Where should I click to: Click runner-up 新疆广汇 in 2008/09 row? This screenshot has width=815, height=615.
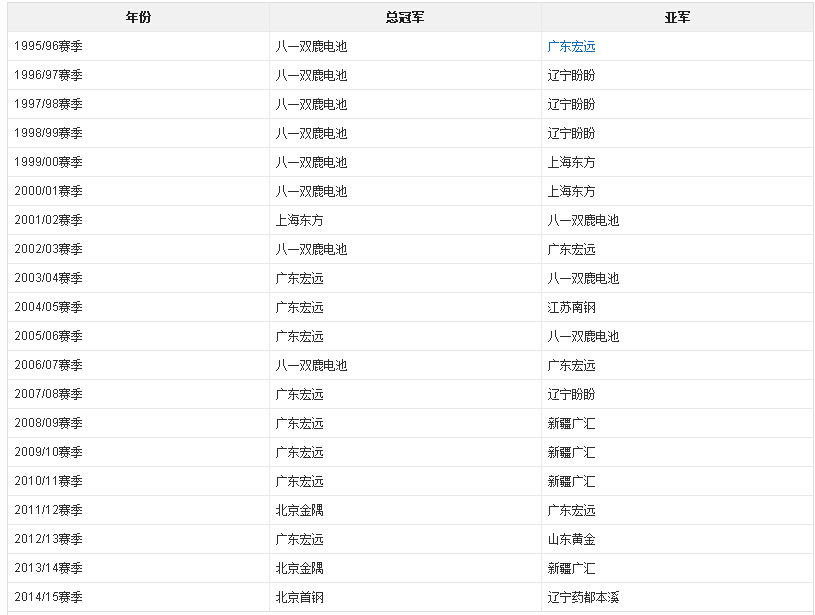571,423
